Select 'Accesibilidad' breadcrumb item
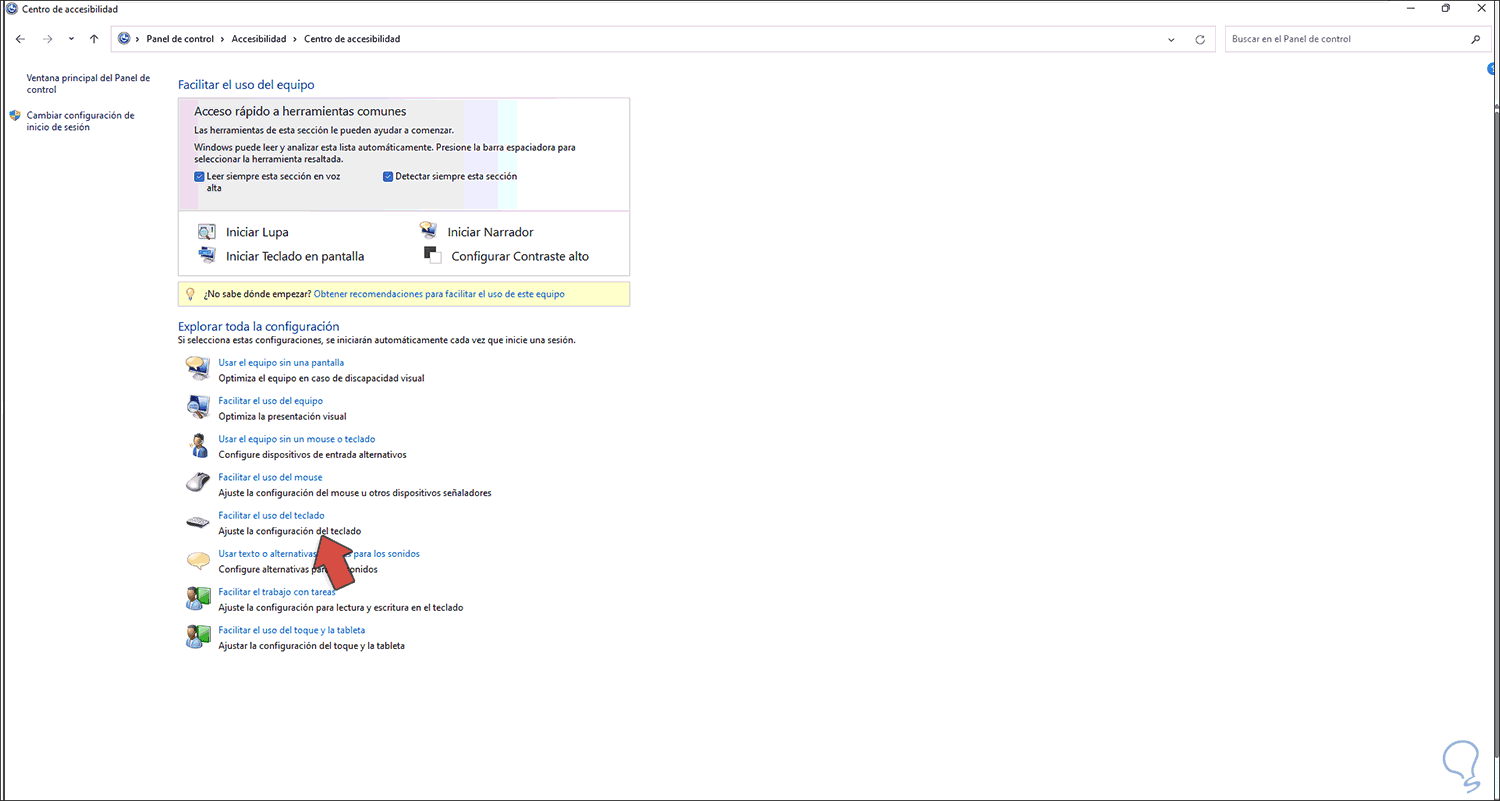1500x801 pixels. (x=259, y=39)
